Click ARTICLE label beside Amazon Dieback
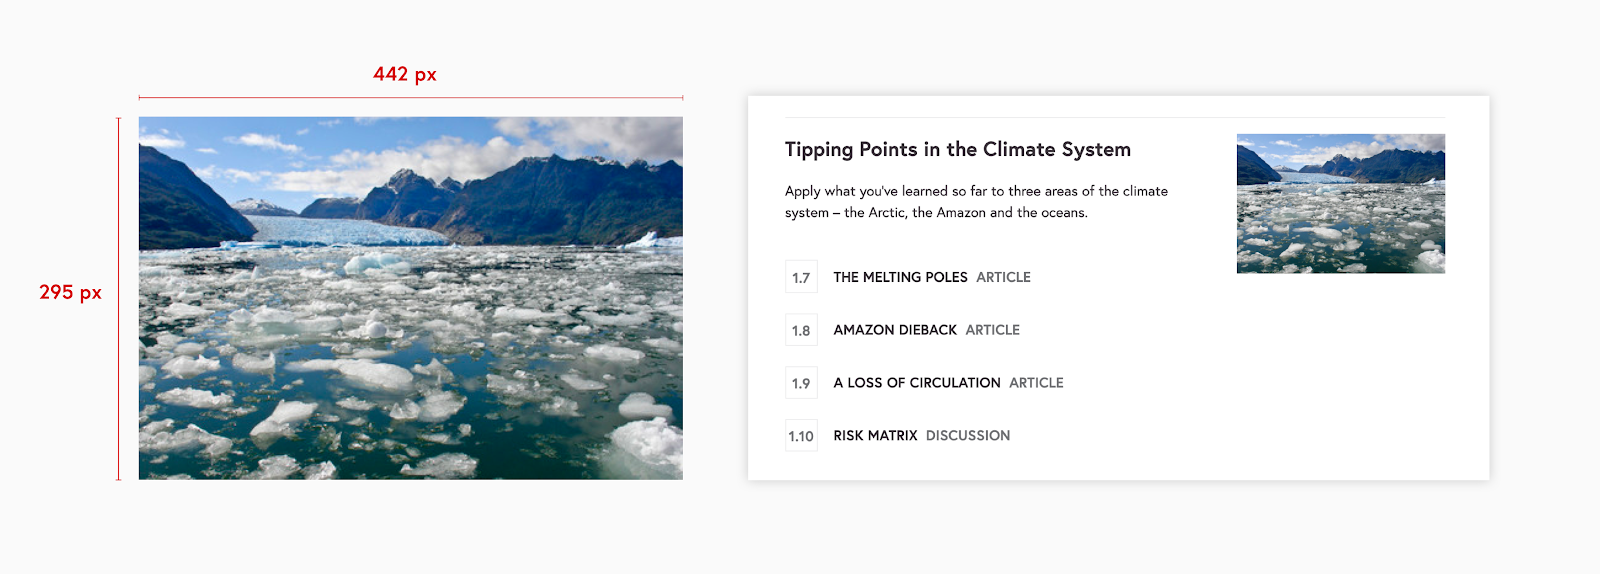The width and height of the screenshot is (1600, 574). [x=992, y=330]
